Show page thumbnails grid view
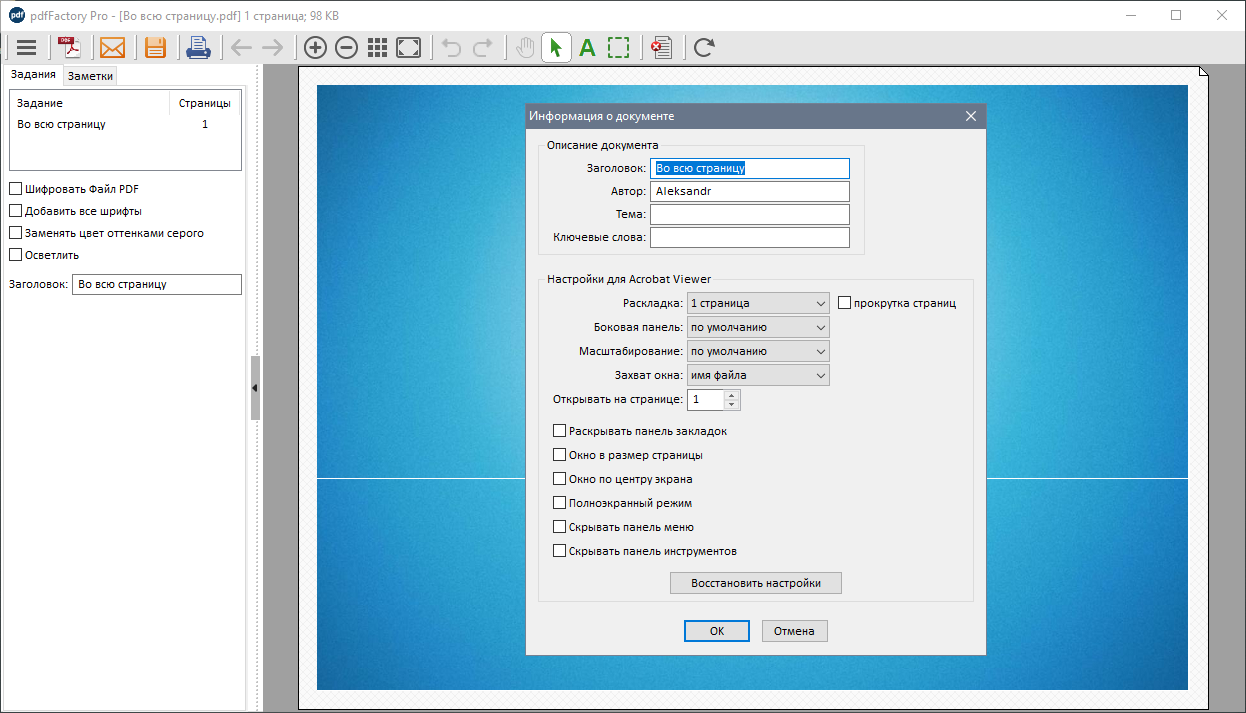The width and height of the screenshot is (1246, 713). coord(377,47)
